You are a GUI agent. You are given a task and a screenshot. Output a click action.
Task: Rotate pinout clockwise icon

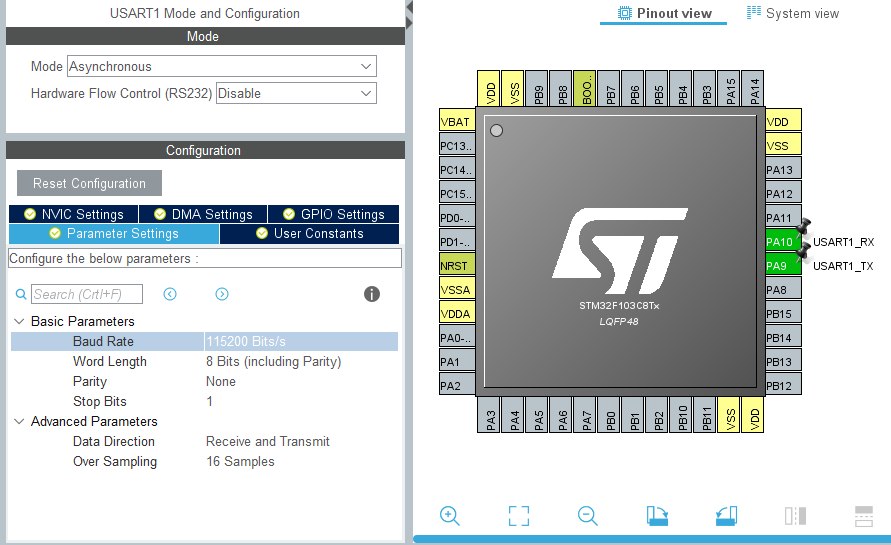[657, 515]
